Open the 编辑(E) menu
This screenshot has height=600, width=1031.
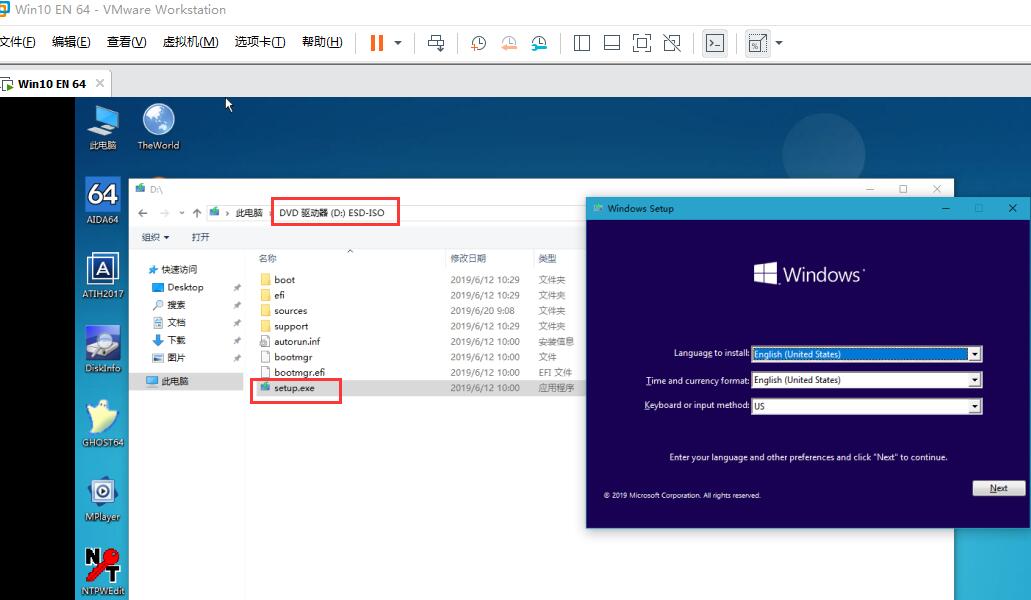pos(71,42)
